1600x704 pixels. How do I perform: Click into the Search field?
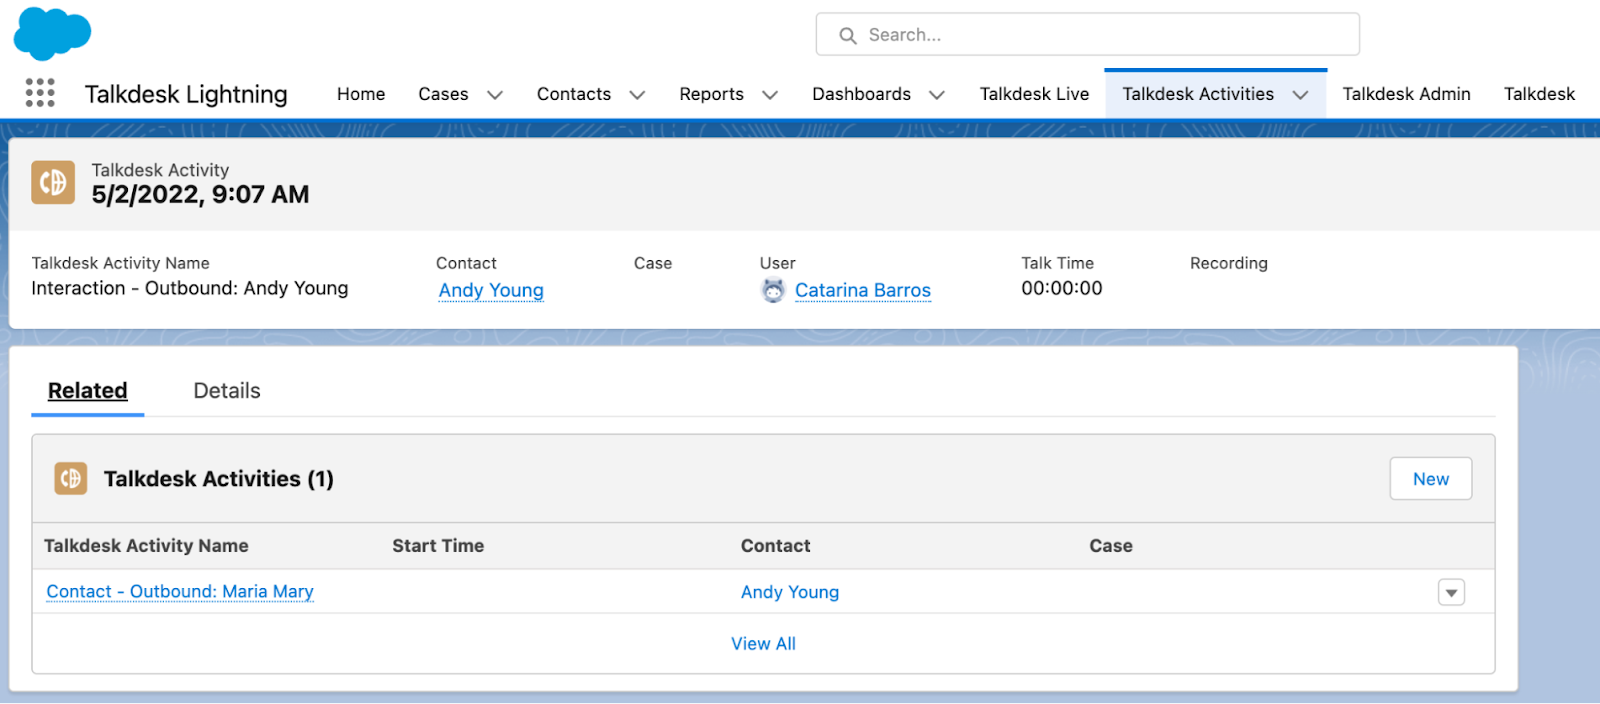1088,34
